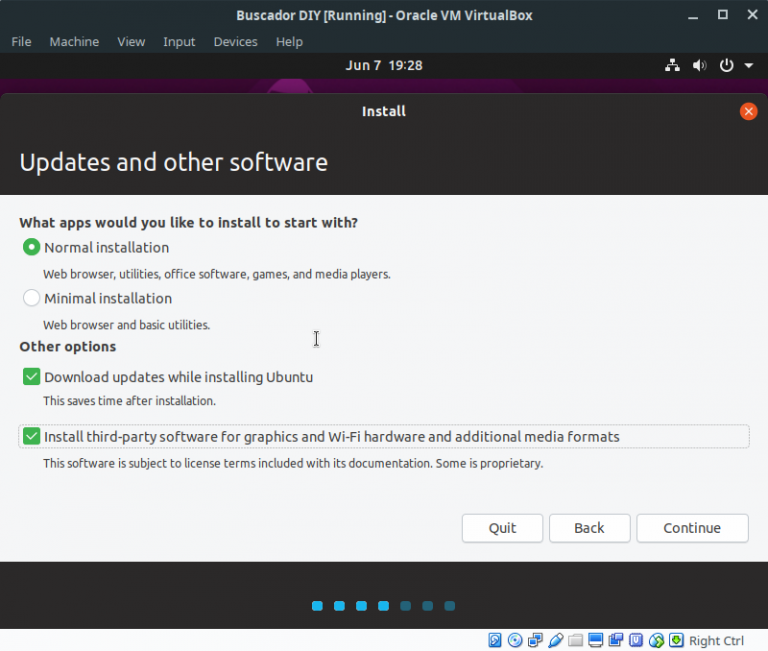The image size is (768, 651).
Task: Open the system menu dropdown arrow
Action: click(749, 65)
